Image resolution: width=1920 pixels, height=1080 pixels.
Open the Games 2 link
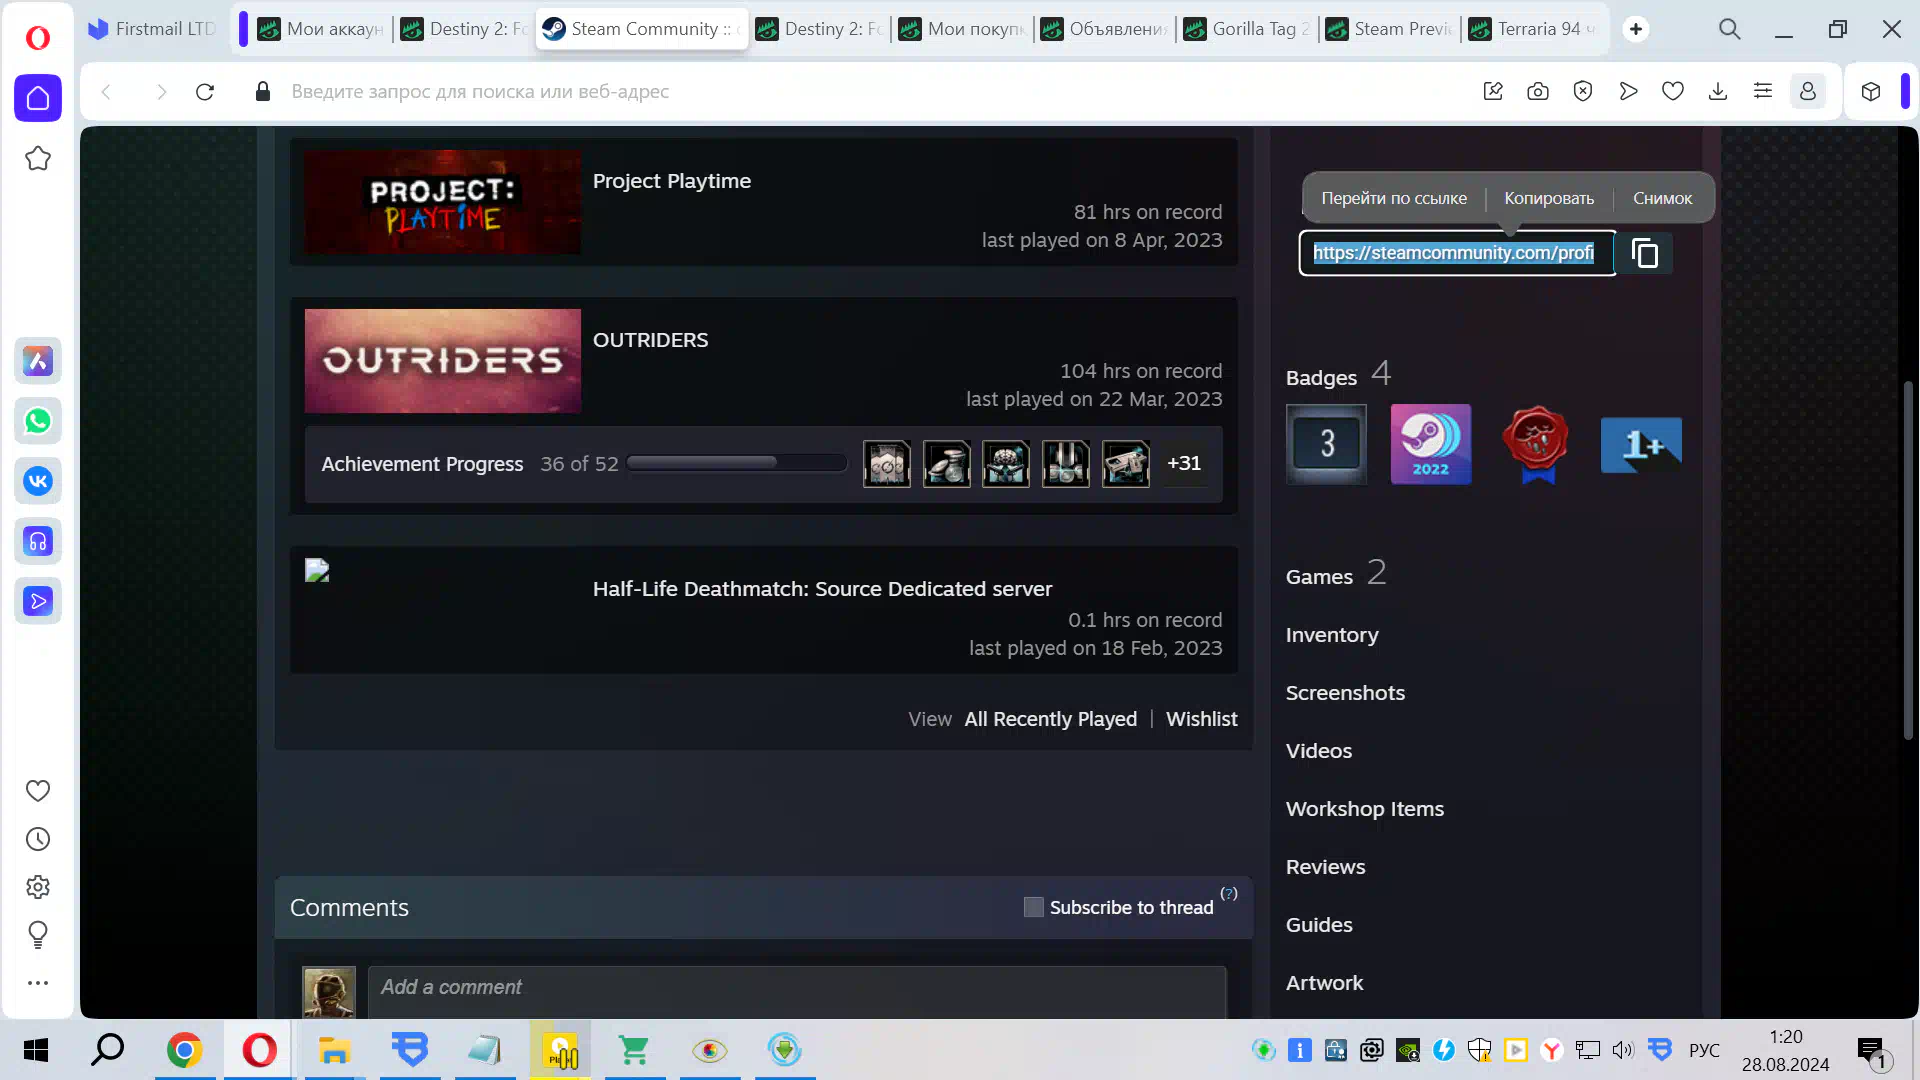click(1336, 574)
